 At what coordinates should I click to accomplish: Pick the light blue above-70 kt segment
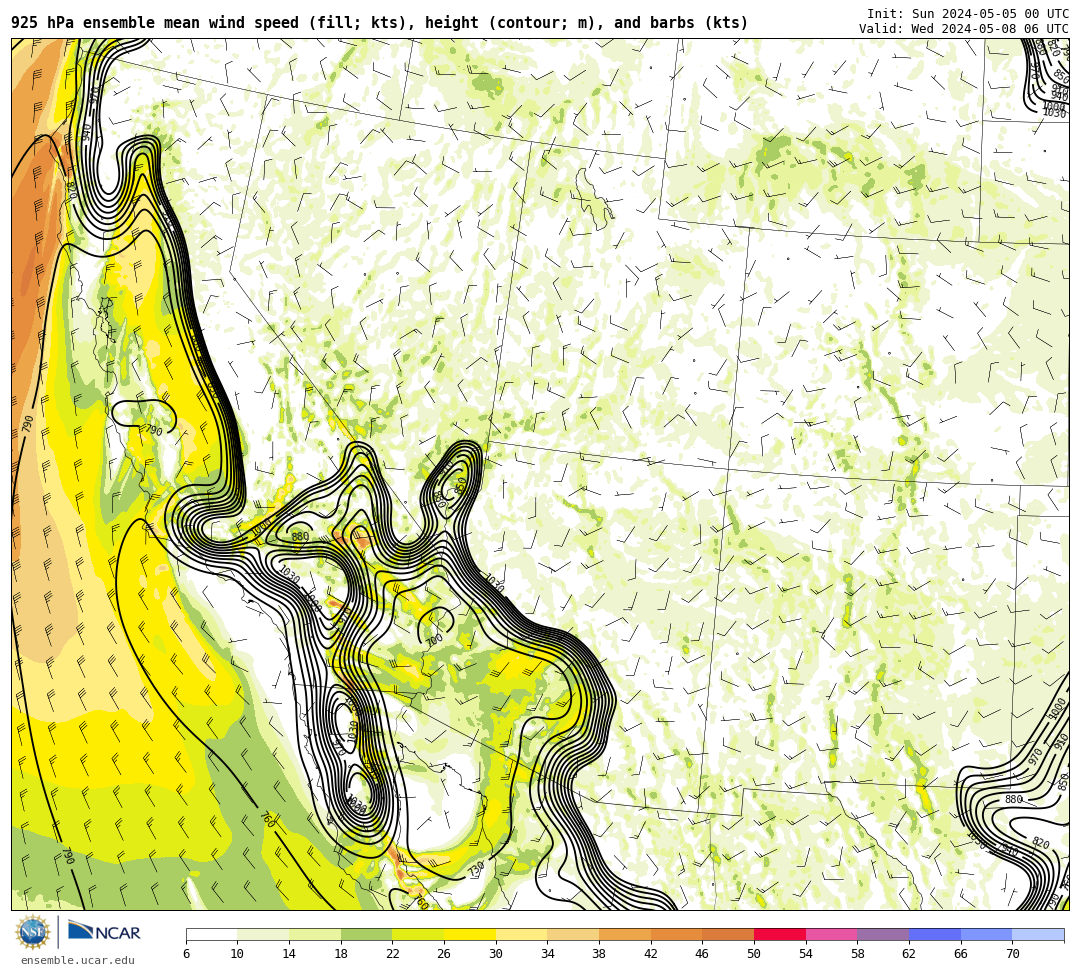click(x=1038, y=934)
